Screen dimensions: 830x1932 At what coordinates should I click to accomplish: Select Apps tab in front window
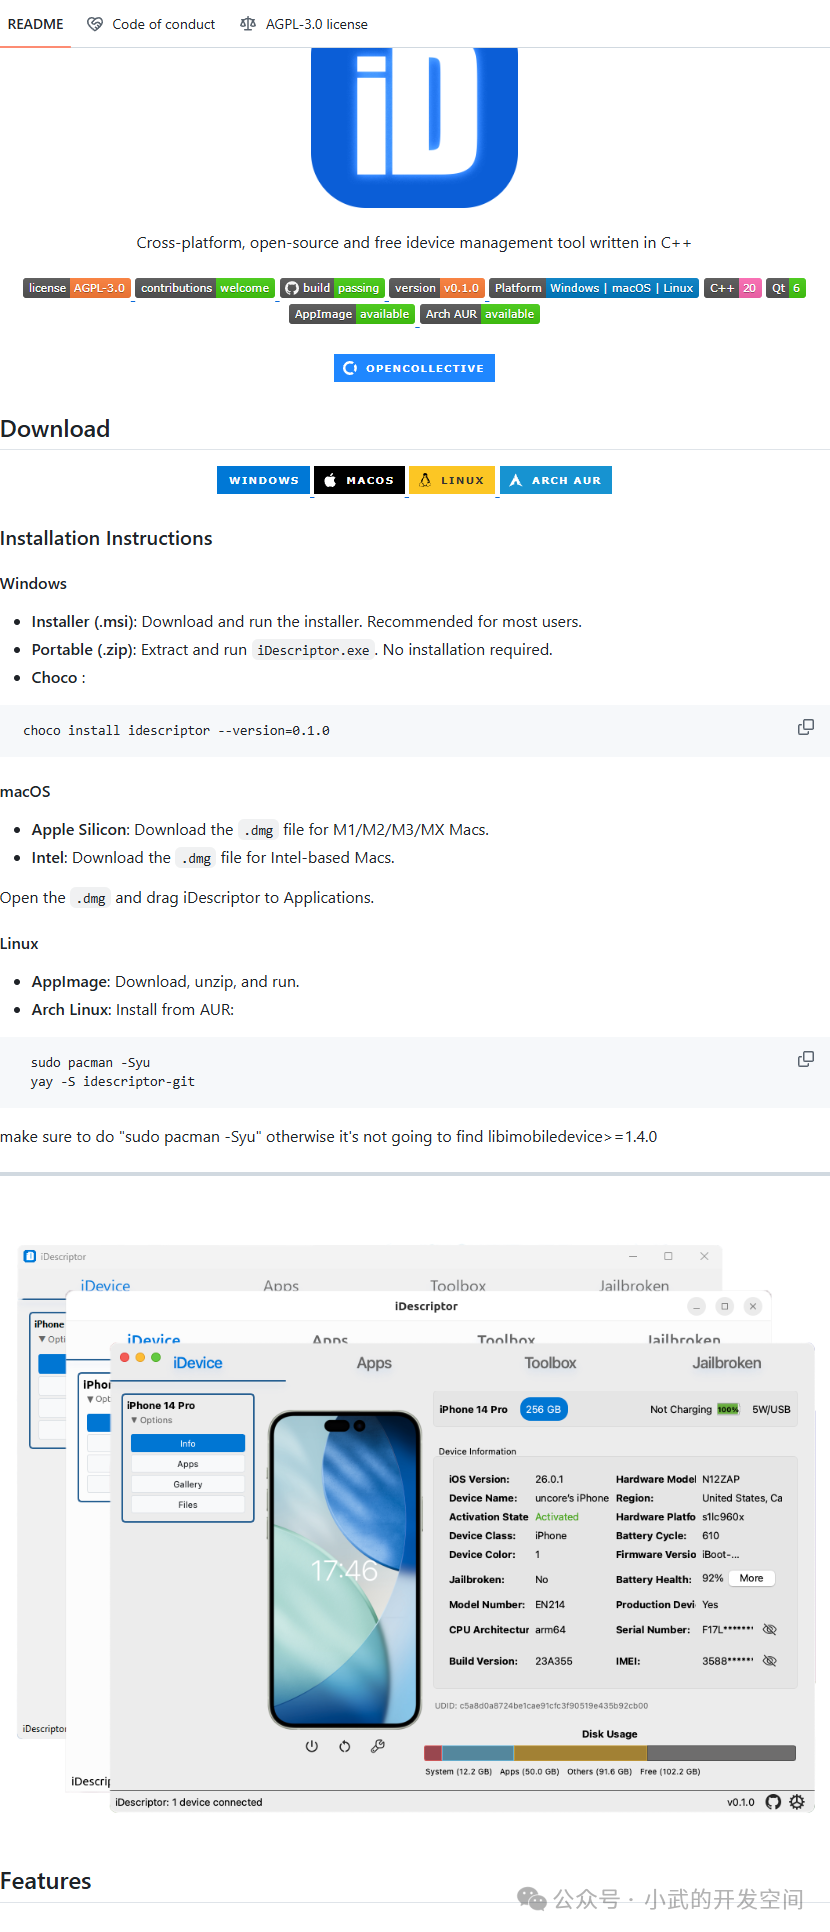pos(374,1363)
